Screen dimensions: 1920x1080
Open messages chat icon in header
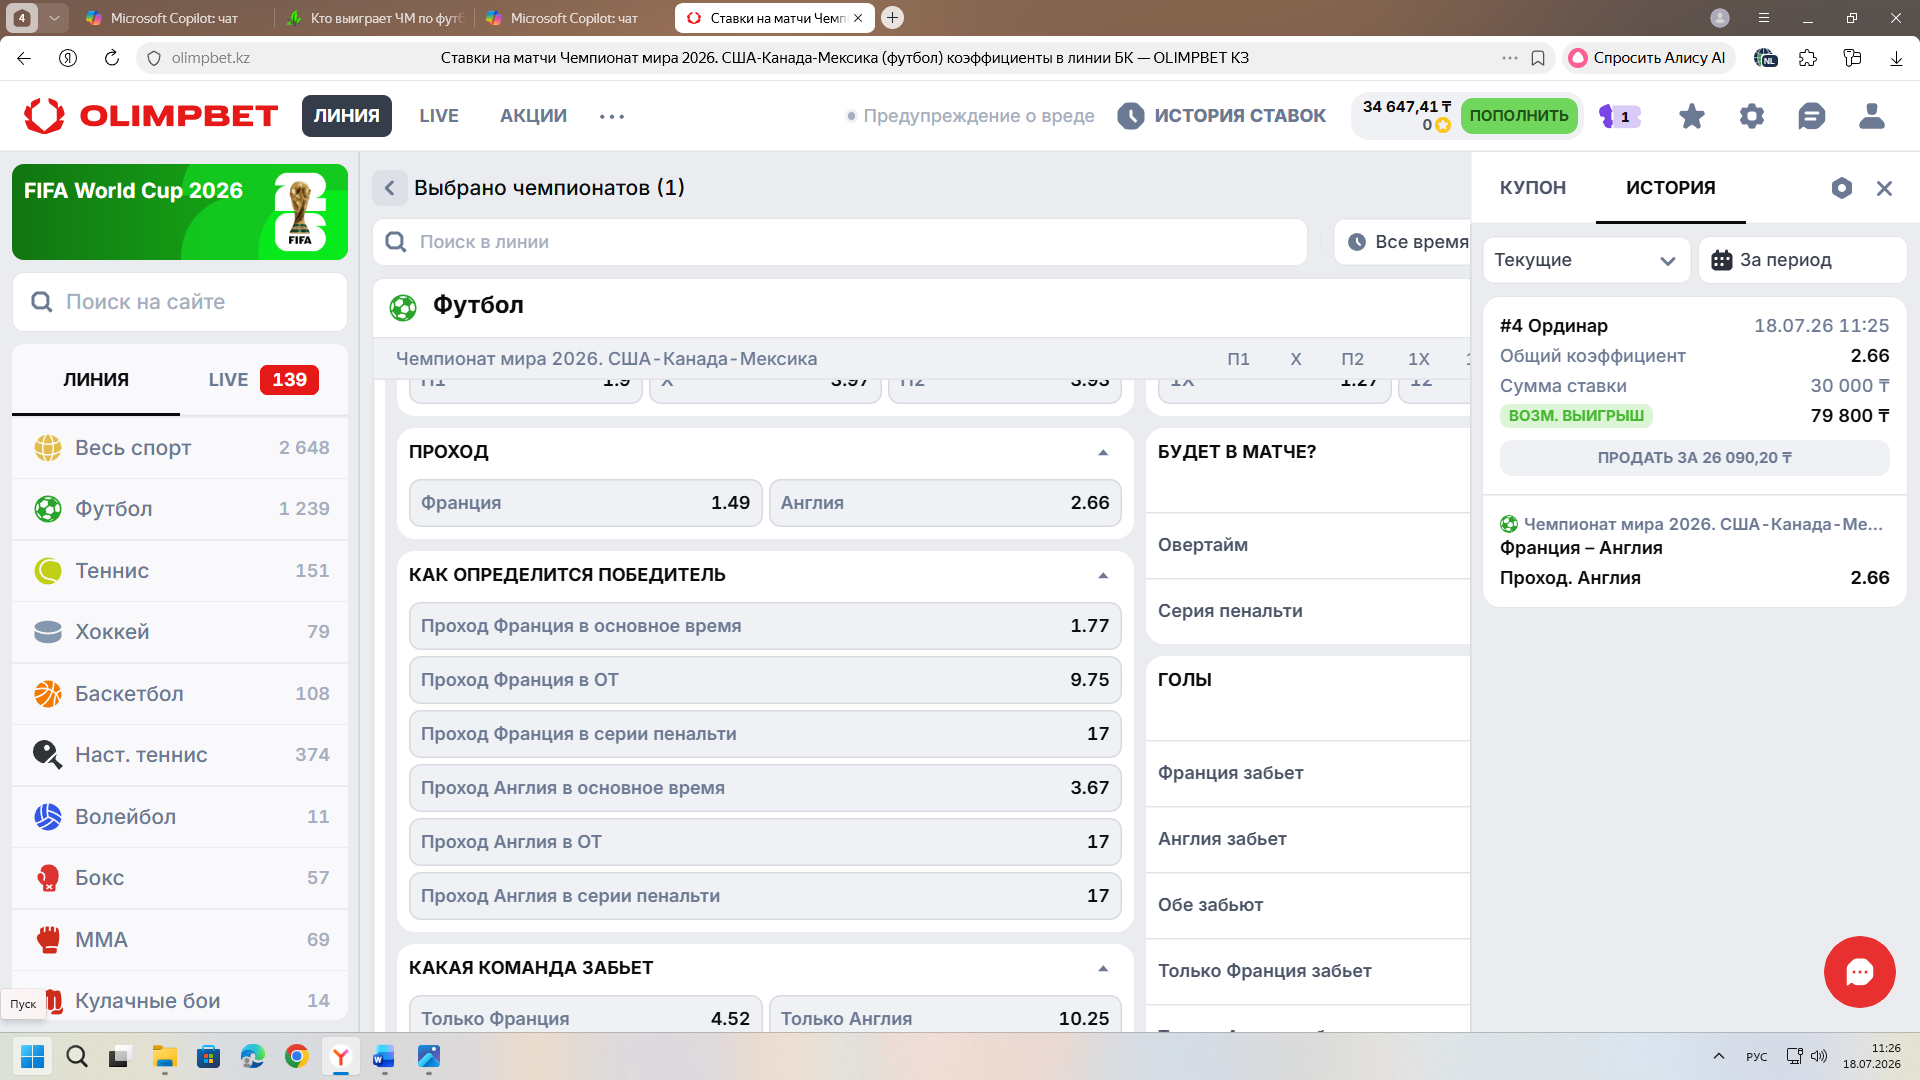pyautogui.click(x=1811, y=116)
